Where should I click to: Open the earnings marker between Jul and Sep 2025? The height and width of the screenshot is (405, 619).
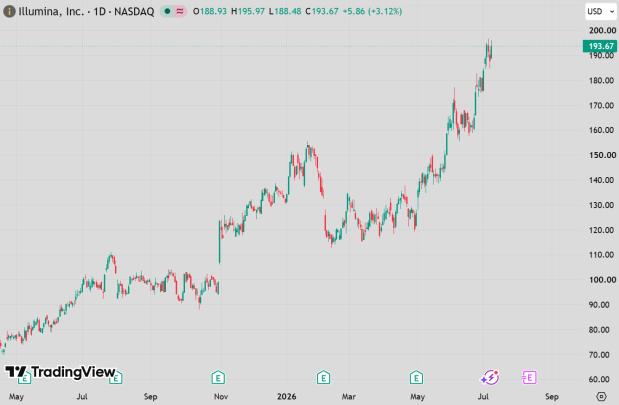(116, 378)
